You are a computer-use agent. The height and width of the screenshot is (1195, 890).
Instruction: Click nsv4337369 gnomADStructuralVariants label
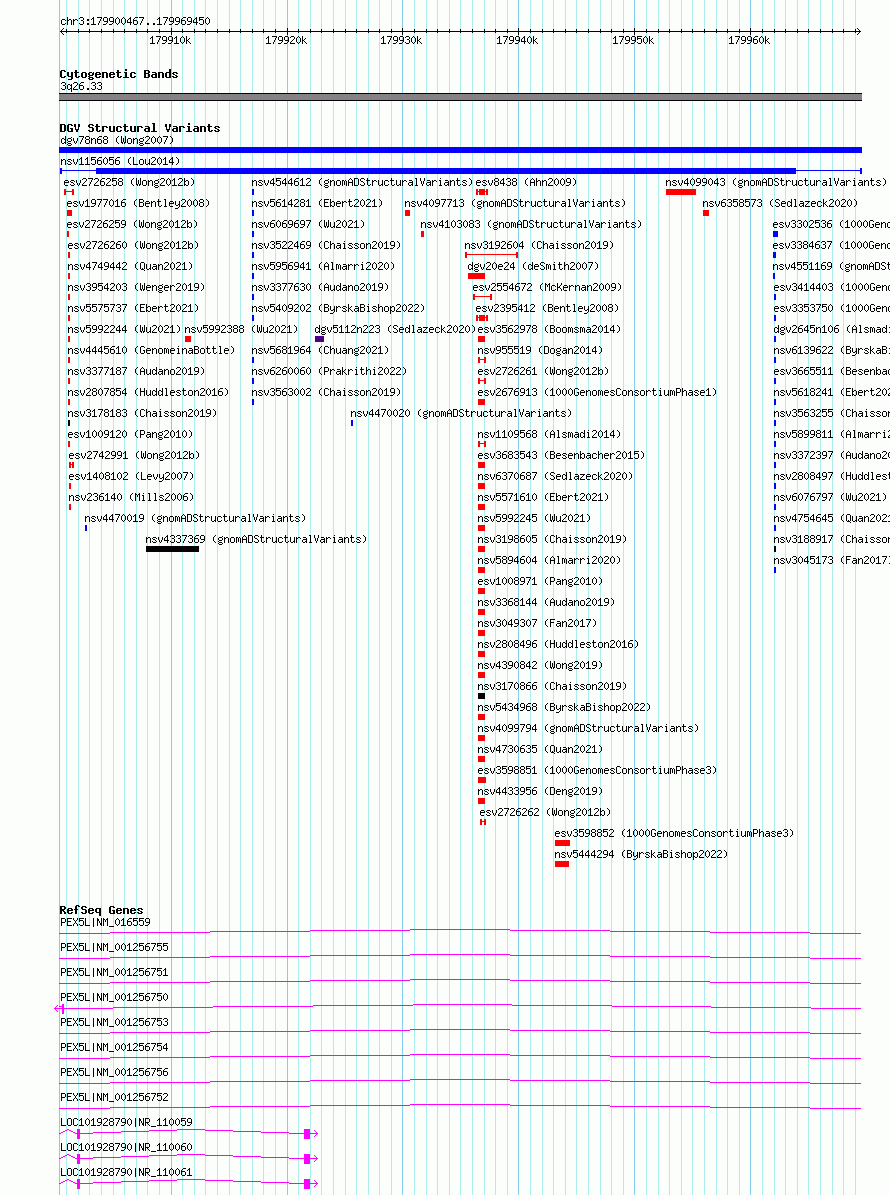coord(256,539)
